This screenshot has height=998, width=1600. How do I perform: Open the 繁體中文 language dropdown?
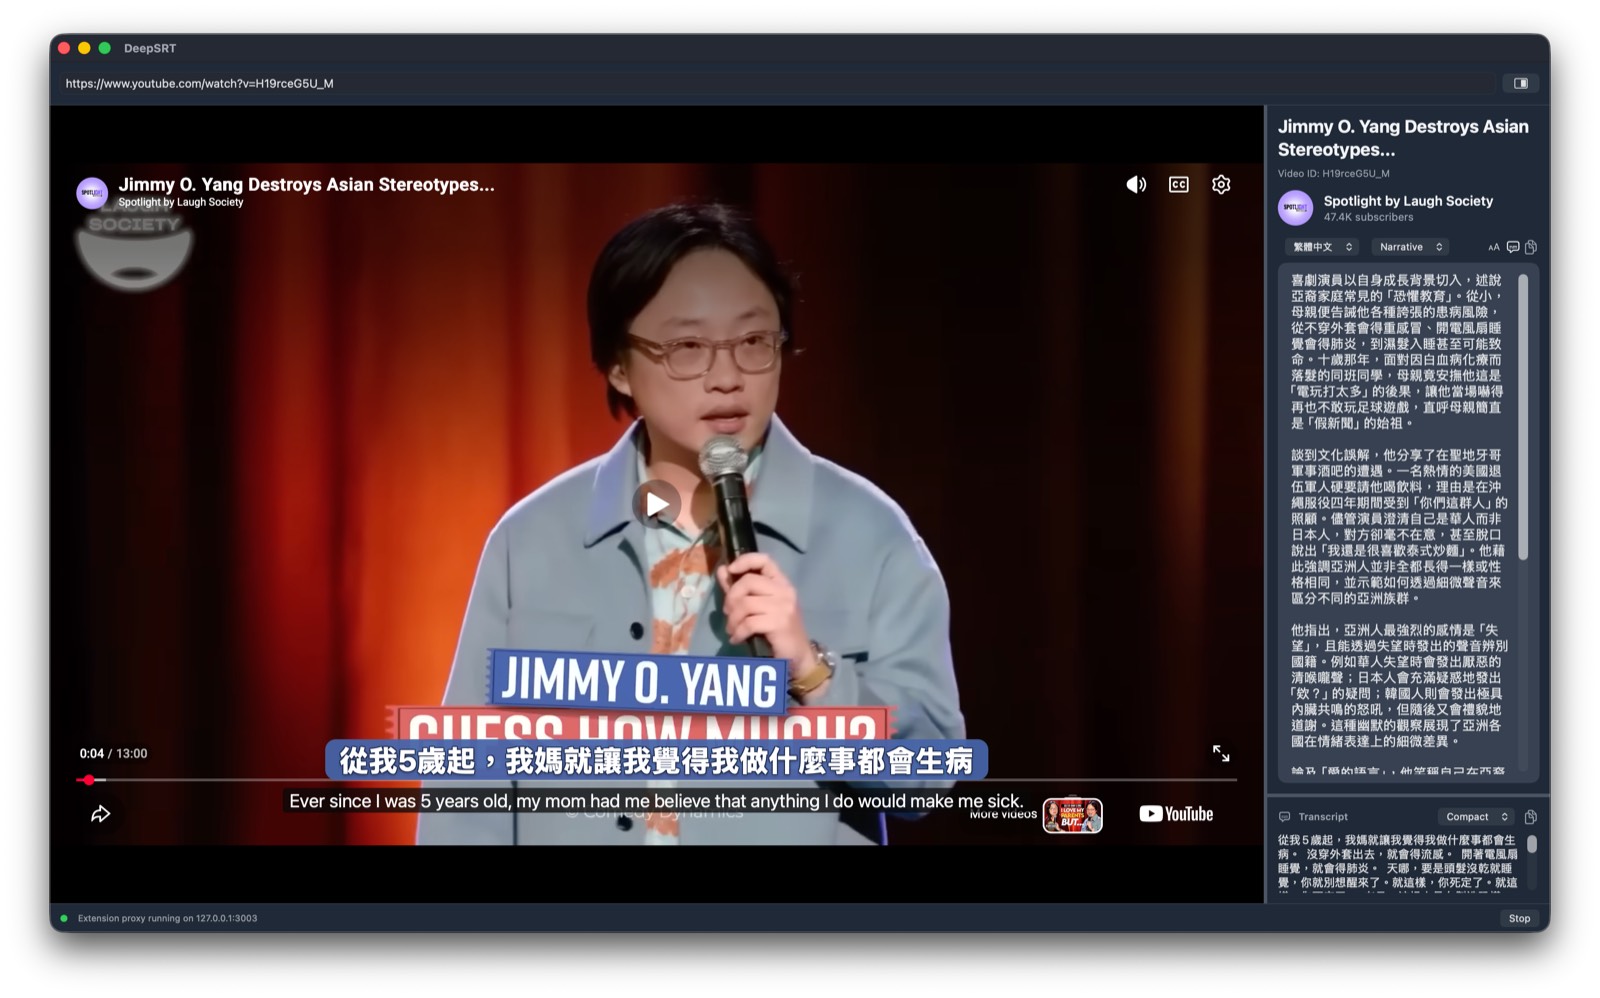pos(1321,247)
